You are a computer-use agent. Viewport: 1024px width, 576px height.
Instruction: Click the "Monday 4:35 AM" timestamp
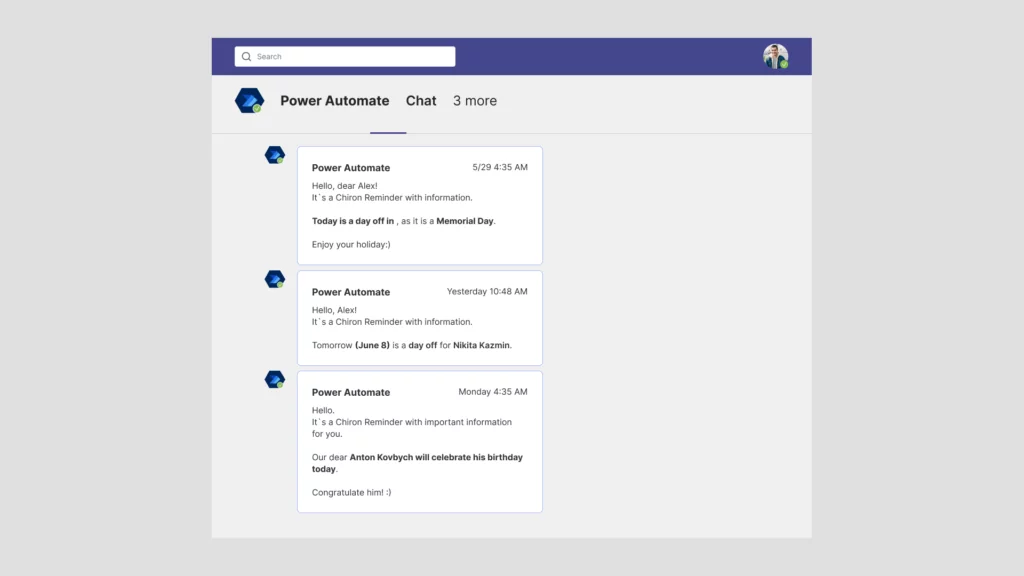coord(491,391)
